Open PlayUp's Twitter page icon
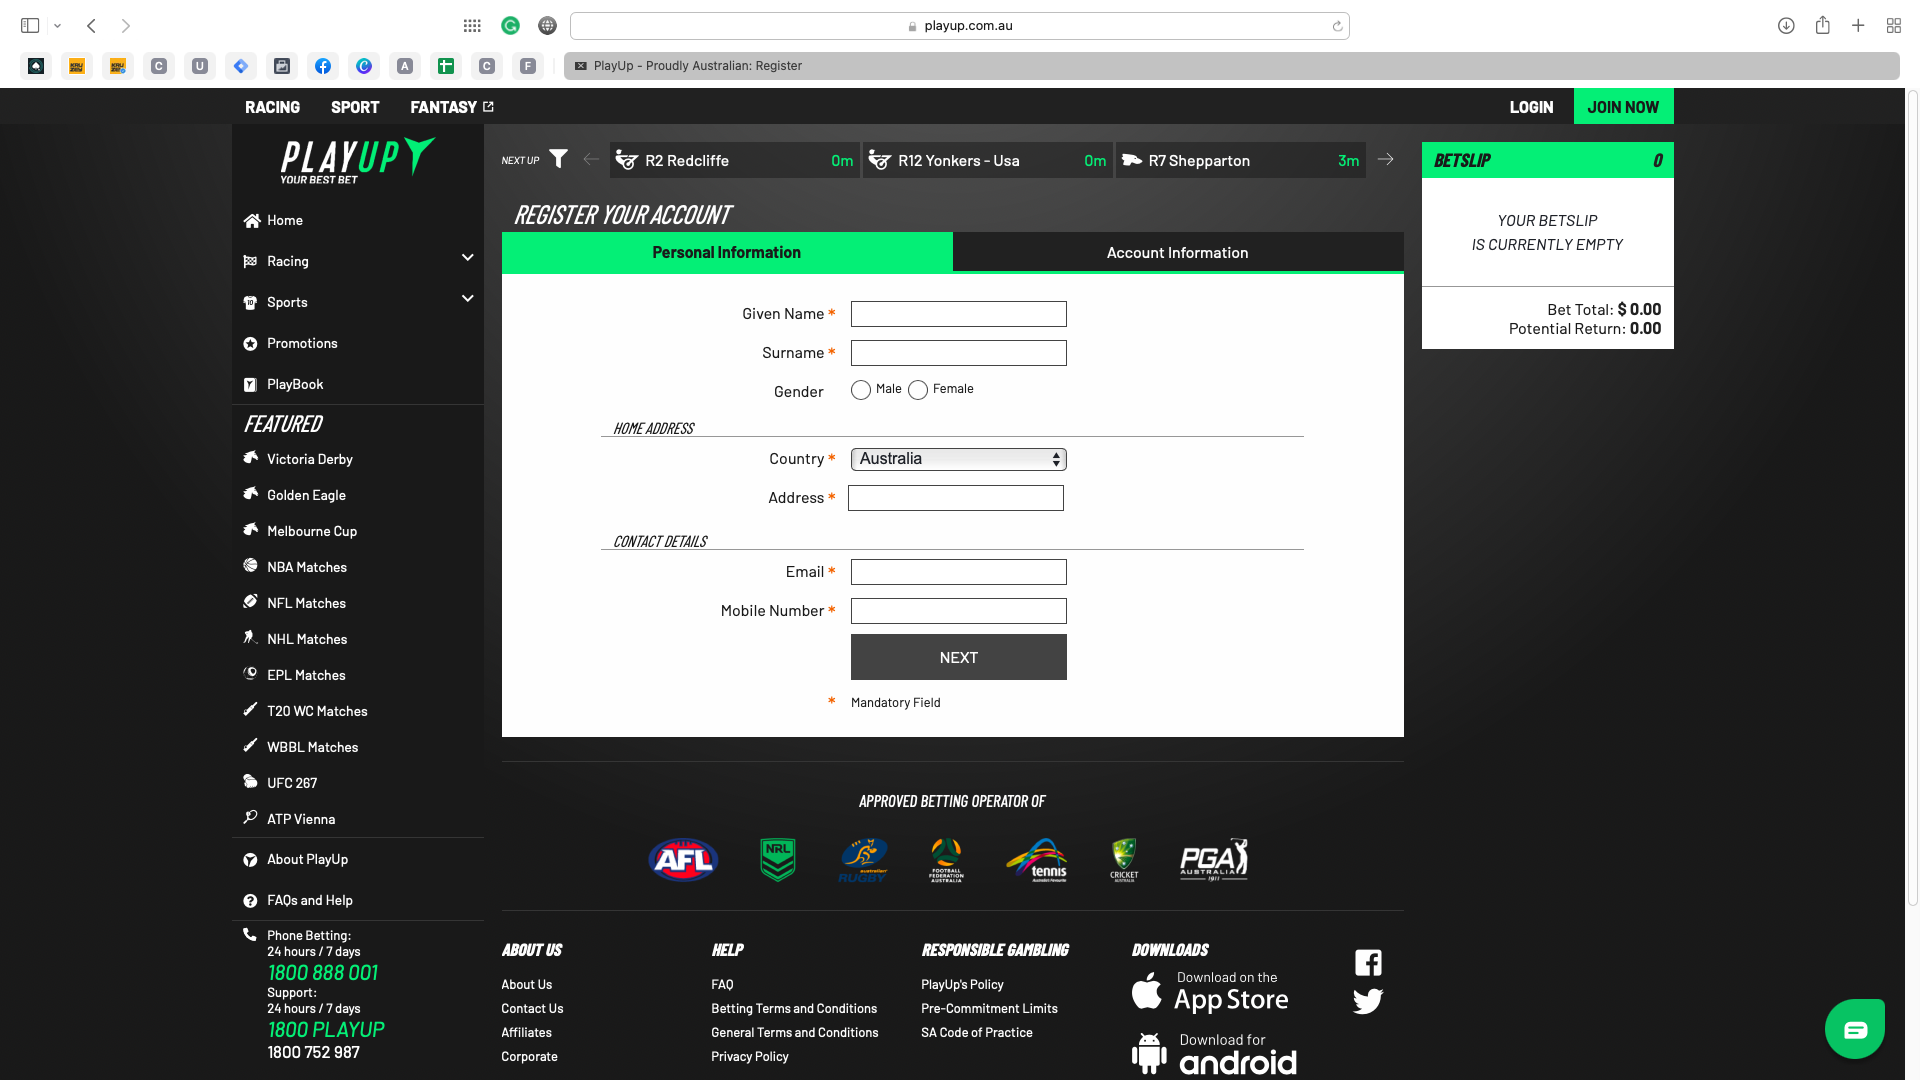 click(1368, 1001)
